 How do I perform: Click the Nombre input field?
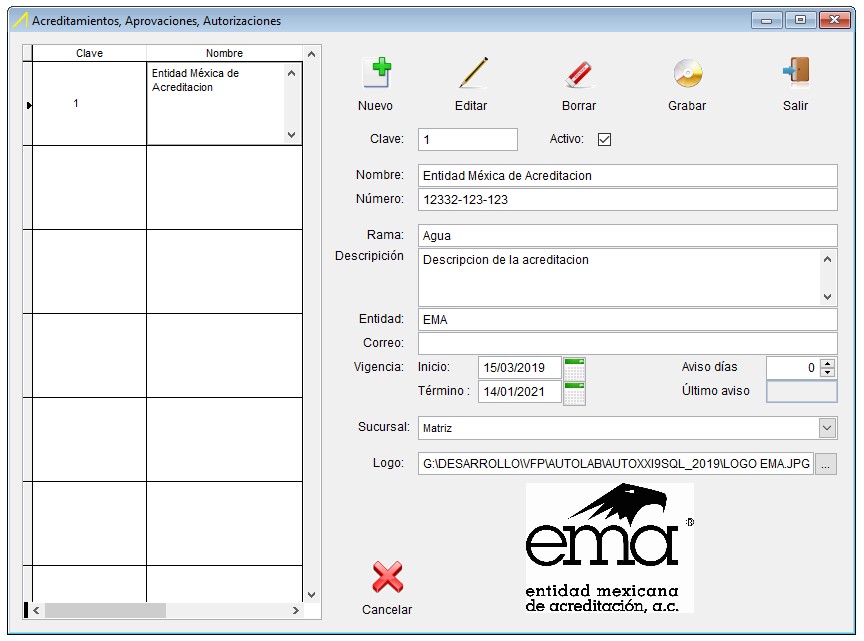click(x=628, y=175)
